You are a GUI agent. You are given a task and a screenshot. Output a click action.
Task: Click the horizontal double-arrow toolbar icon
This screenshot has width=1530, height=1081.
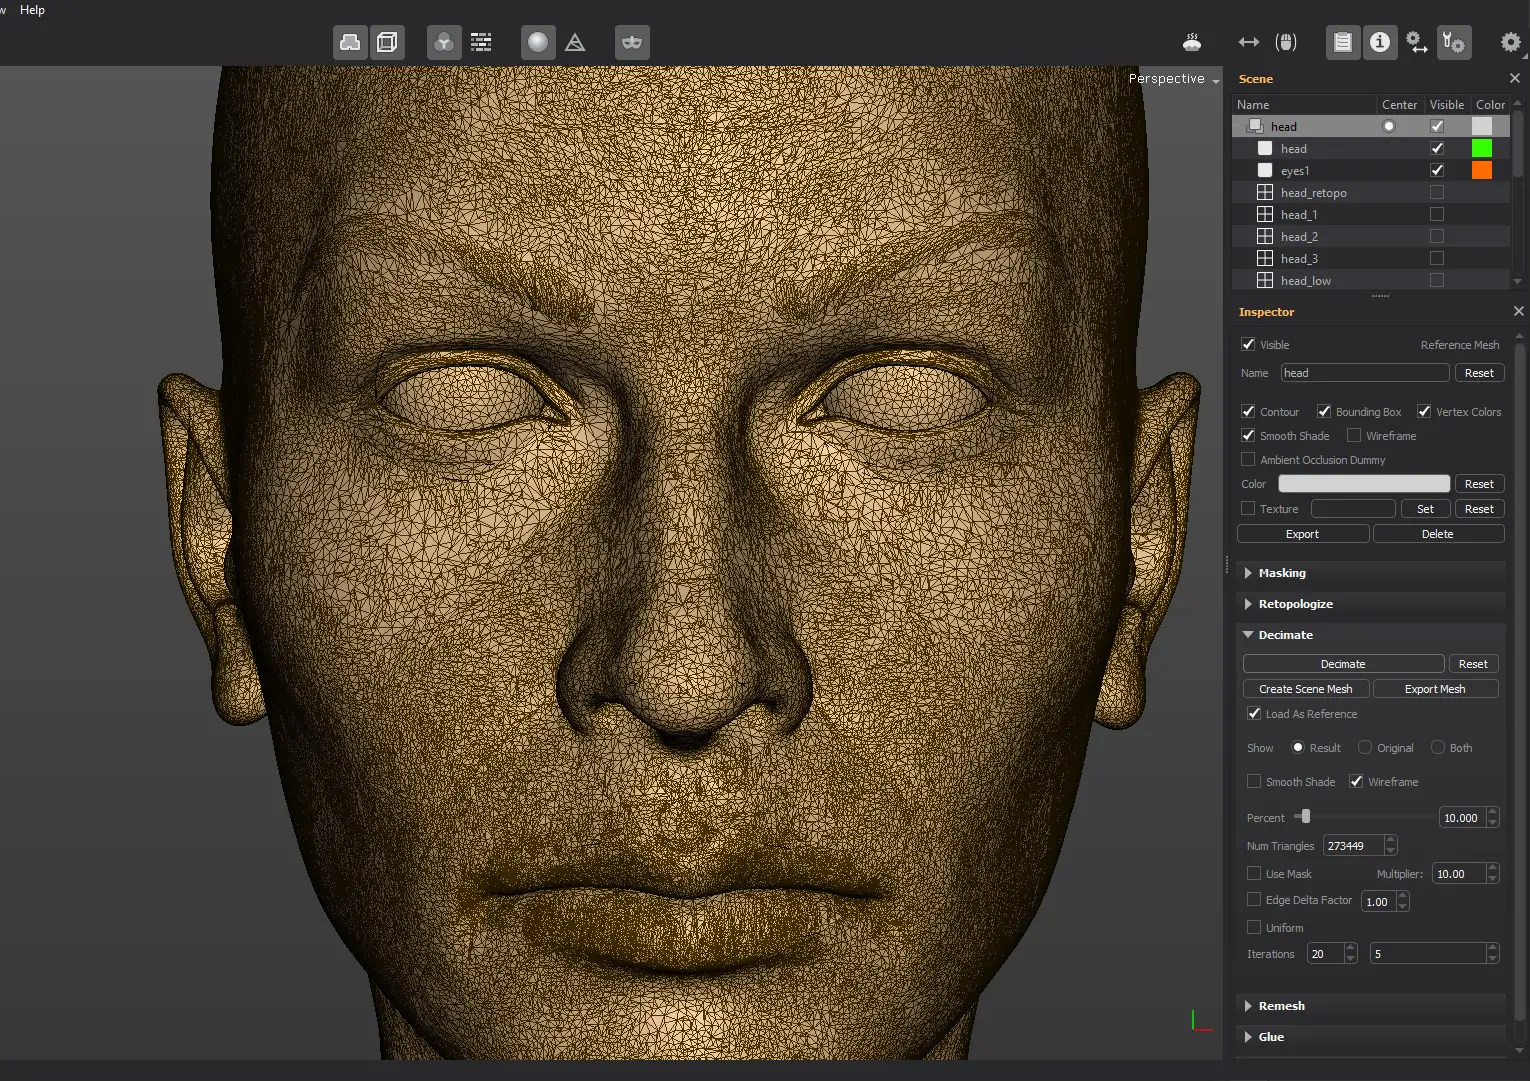1248,43
